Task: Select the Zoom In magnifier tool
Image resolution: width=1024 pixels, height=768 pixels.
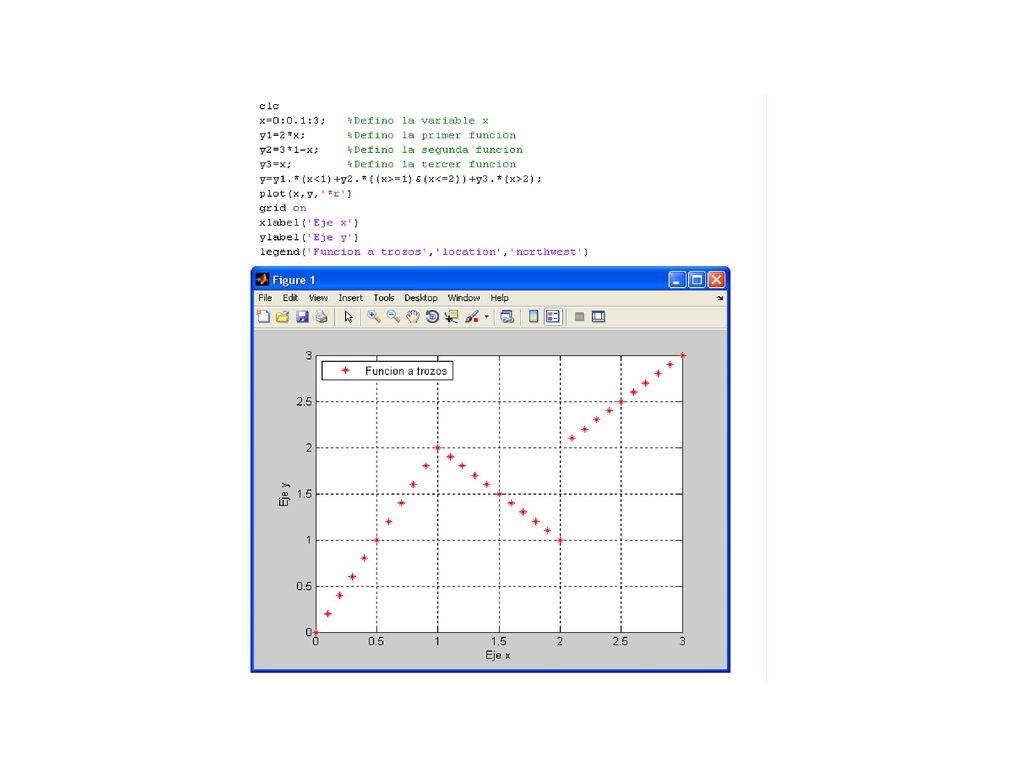Action: [x=374, y=317]
